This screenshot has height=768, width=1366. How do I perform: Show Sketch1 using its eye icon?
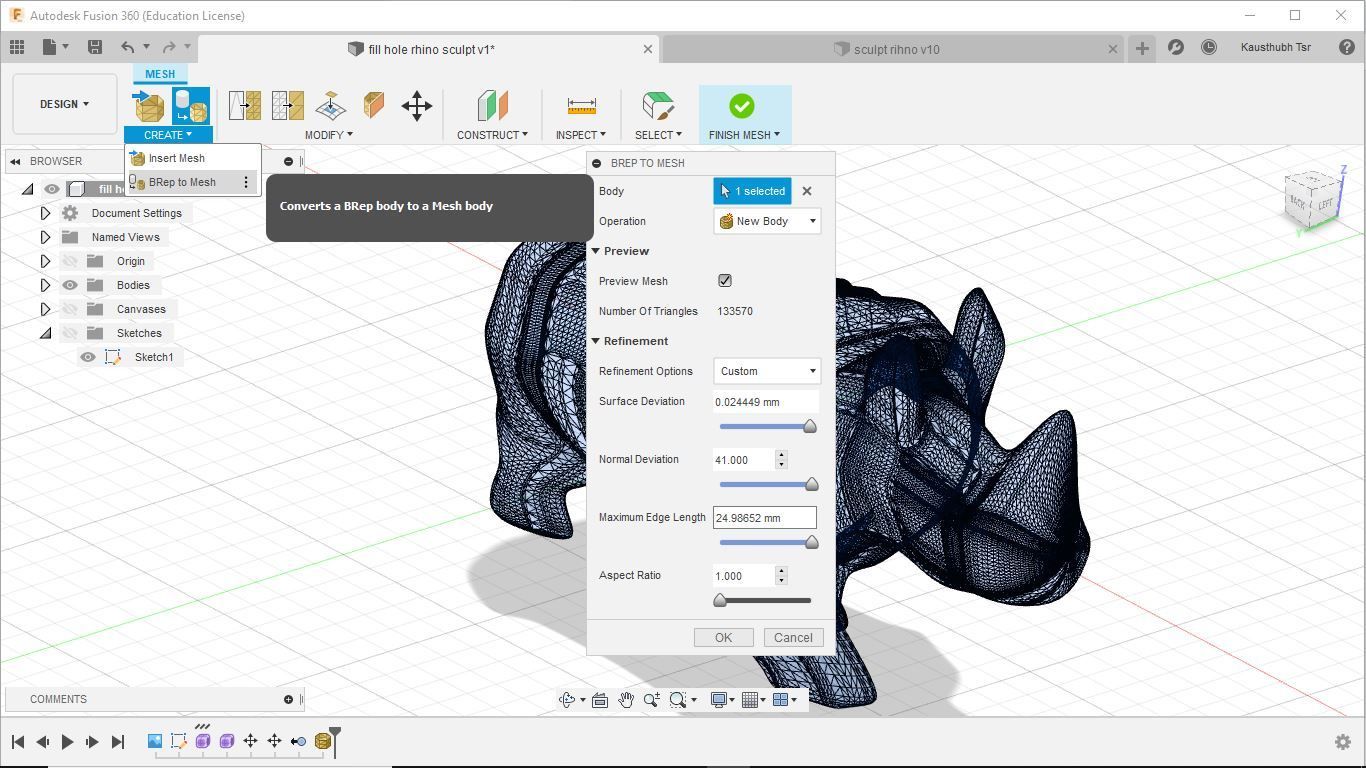[88, 357]
